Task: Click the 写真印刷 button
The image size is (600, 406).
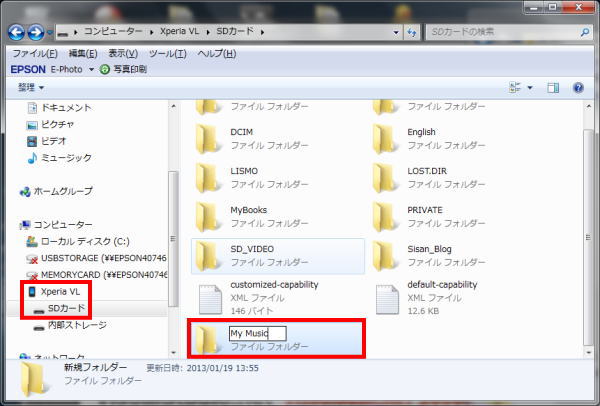Action: [124, 69]
